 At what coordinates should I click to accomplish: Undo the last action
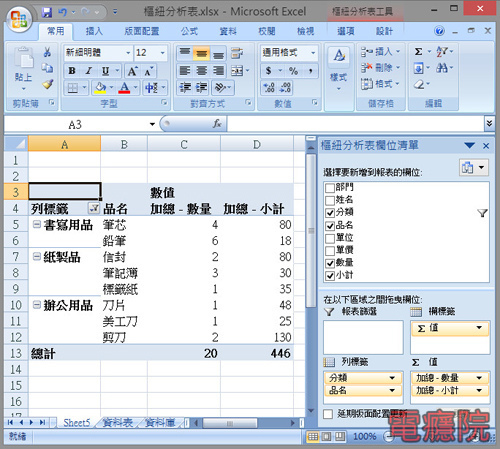click(62, 13)
